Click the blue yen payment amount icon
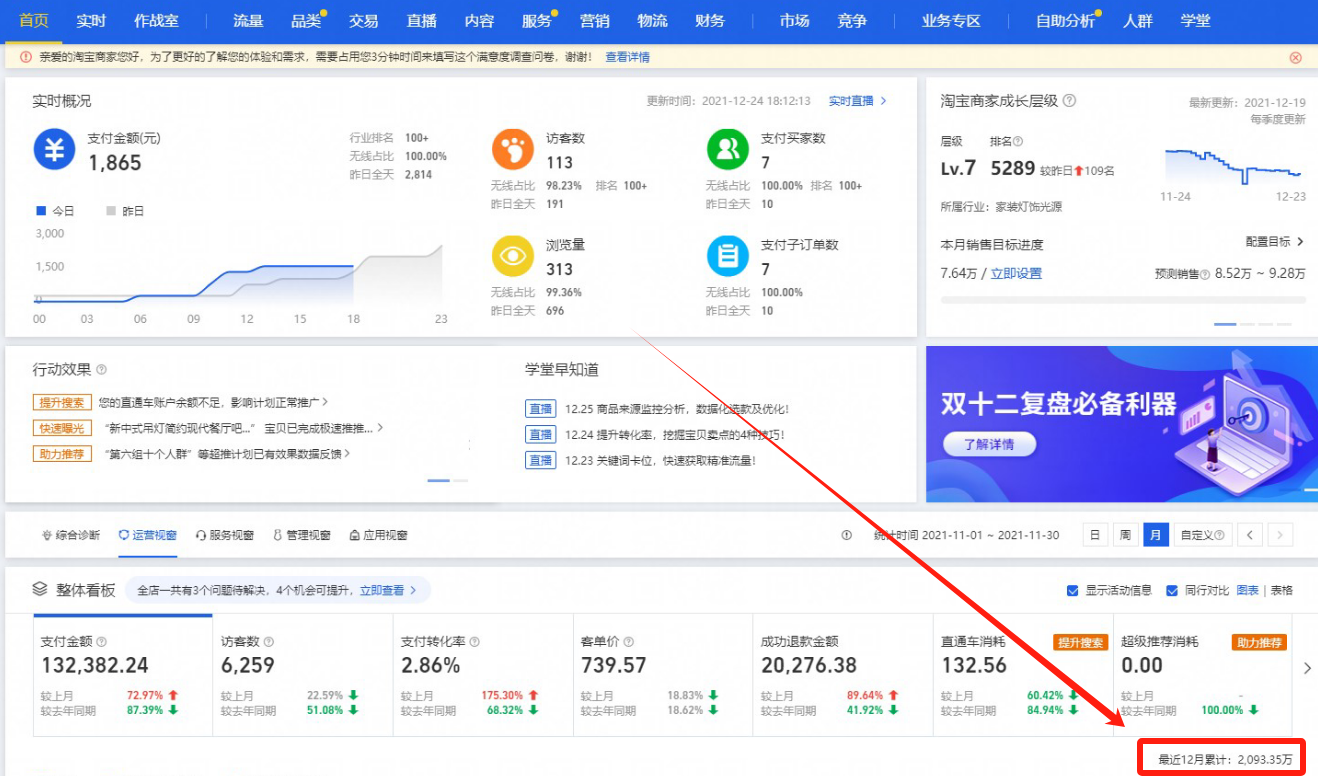 click(x=55, y=149)
